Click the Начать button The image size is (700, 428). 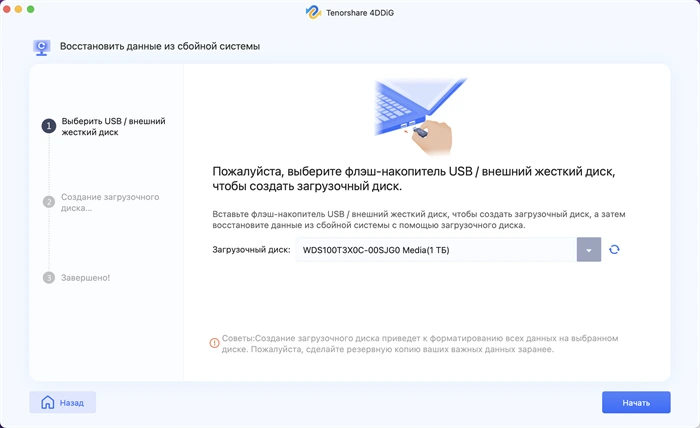[636, 403]
